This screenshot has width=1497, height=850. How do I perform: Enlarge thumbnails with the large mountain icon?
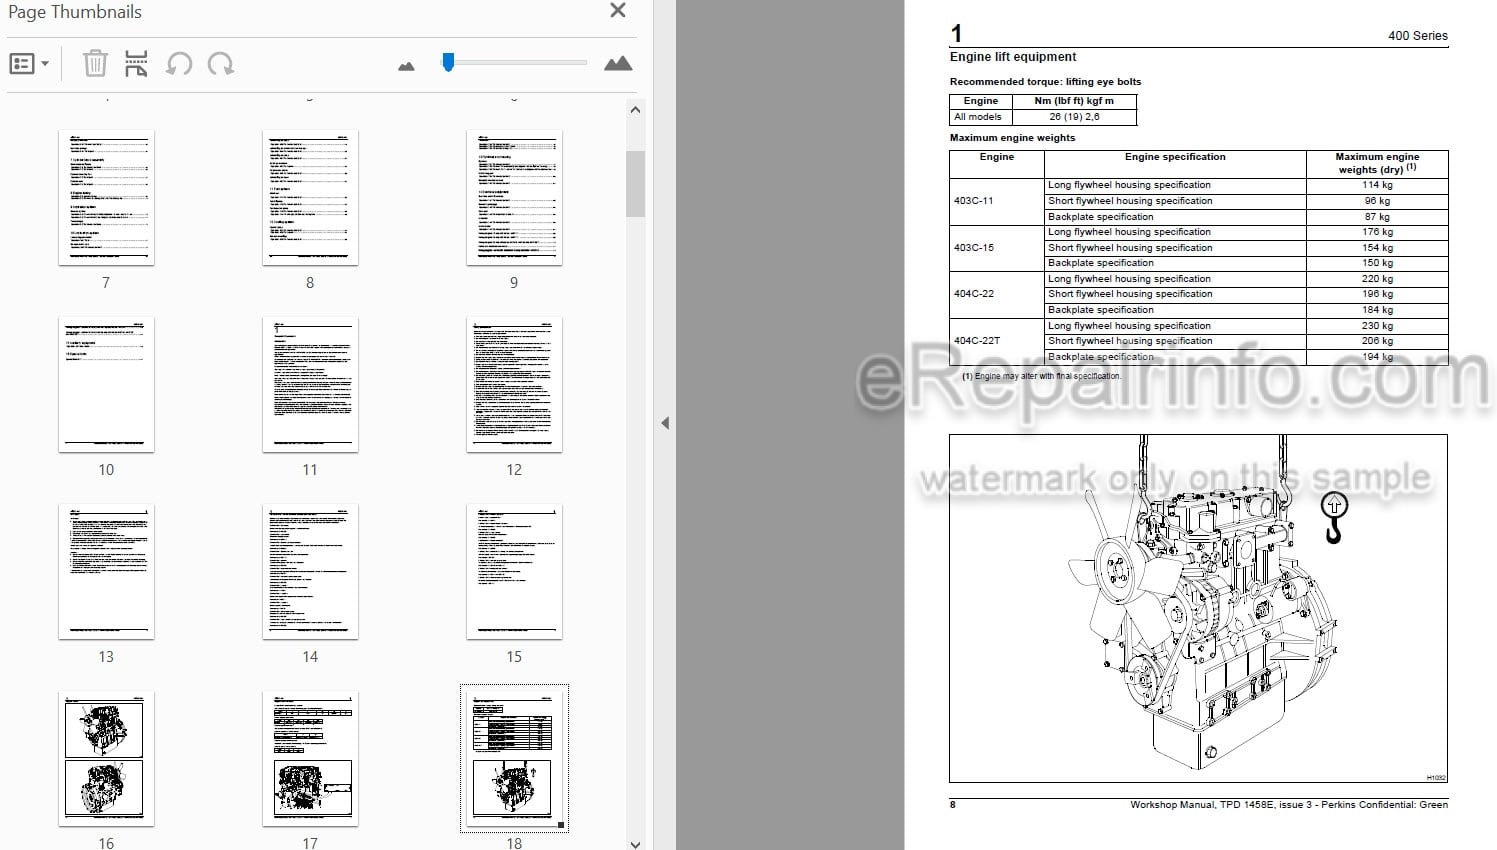pos(618,64)
